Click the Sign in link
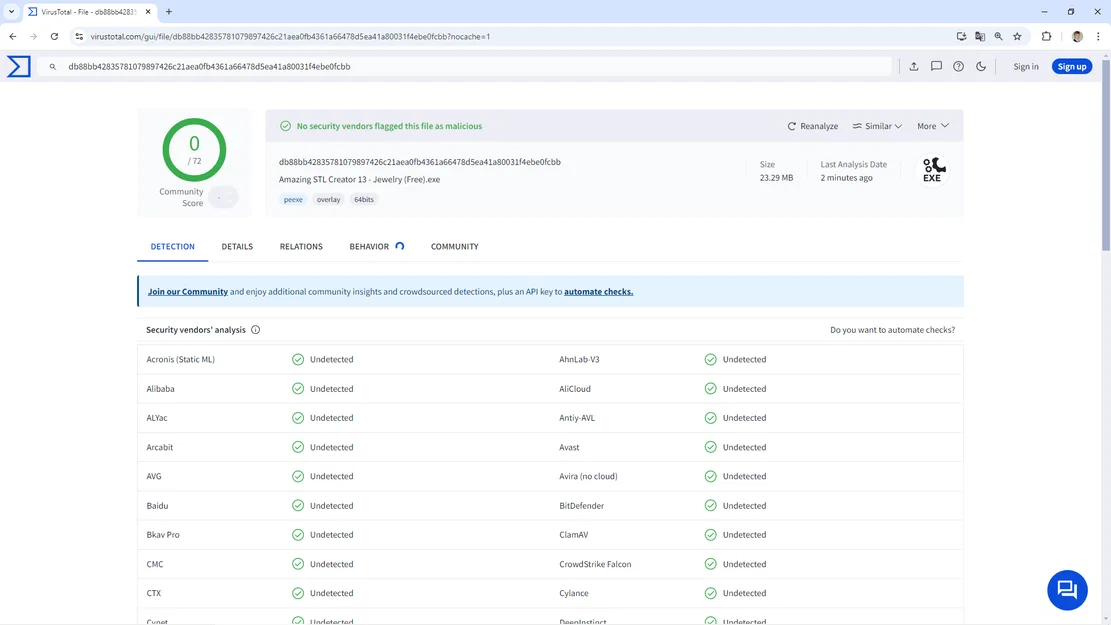The height and width of the screenshot is (625, 1111). 1025,67
